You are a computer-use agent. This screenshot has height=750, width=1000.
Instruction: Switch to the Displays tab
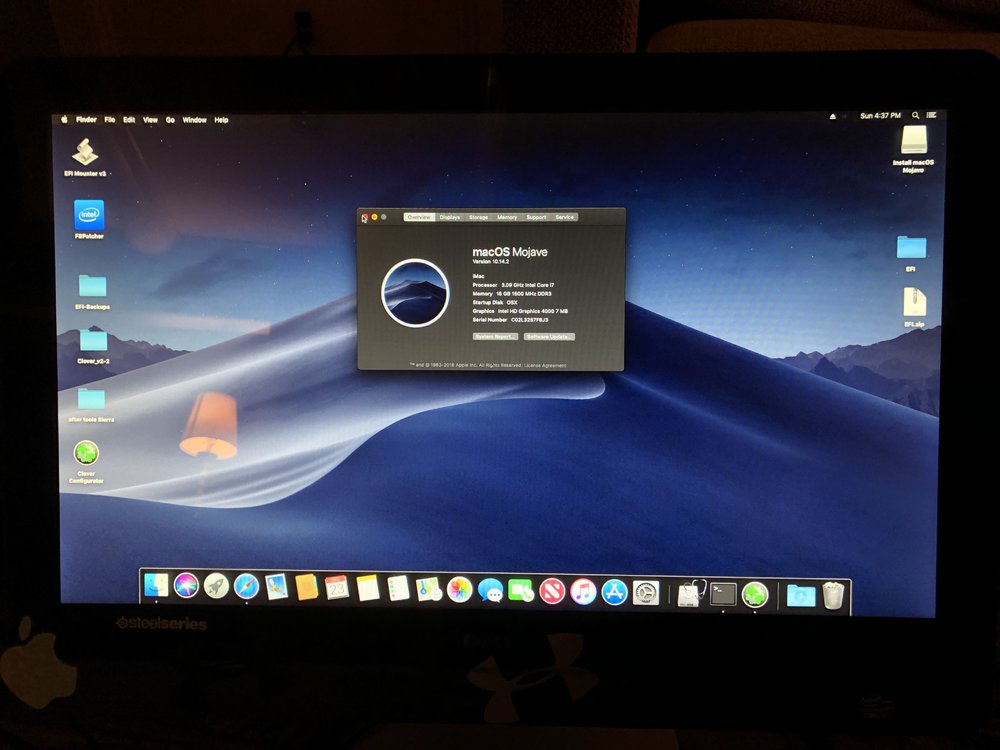click(450, 217)
